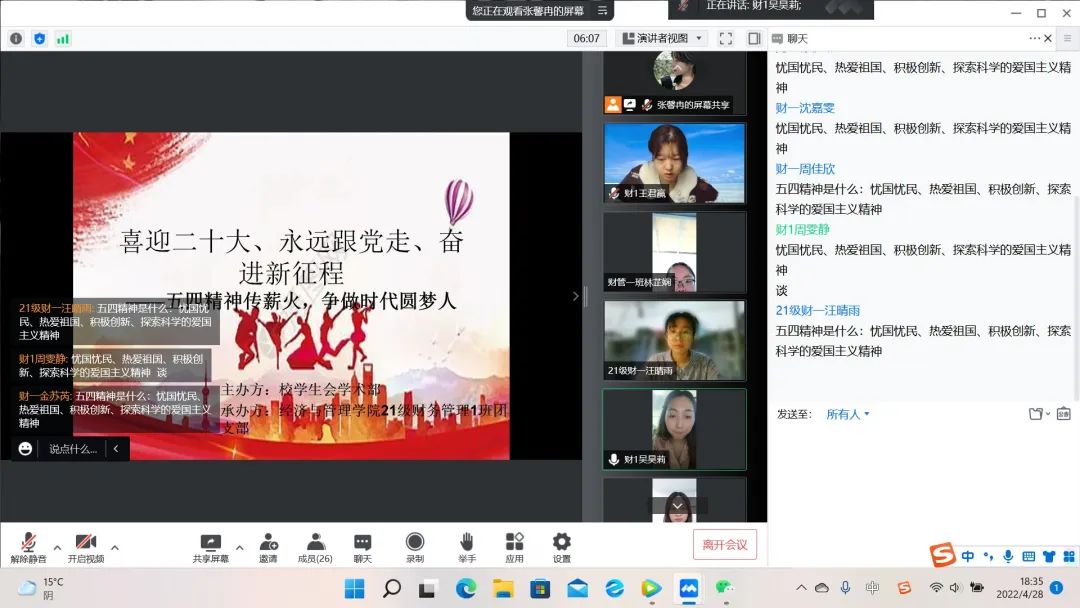
Task: Click the 共享屏幕 share screen icon
Action: tap(210, 542)
